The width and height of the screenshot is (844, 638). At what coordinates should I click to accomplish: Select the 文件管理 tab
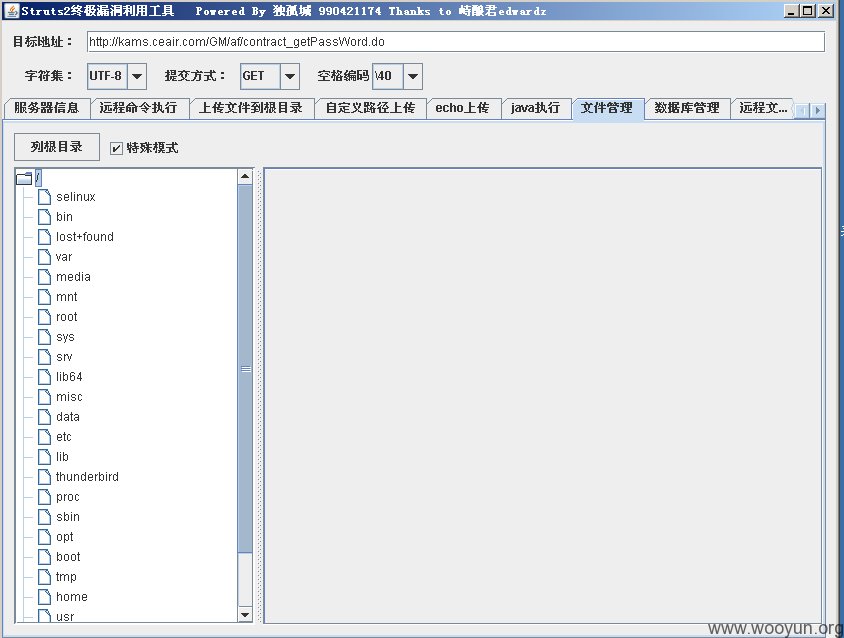tap(607, 108)
